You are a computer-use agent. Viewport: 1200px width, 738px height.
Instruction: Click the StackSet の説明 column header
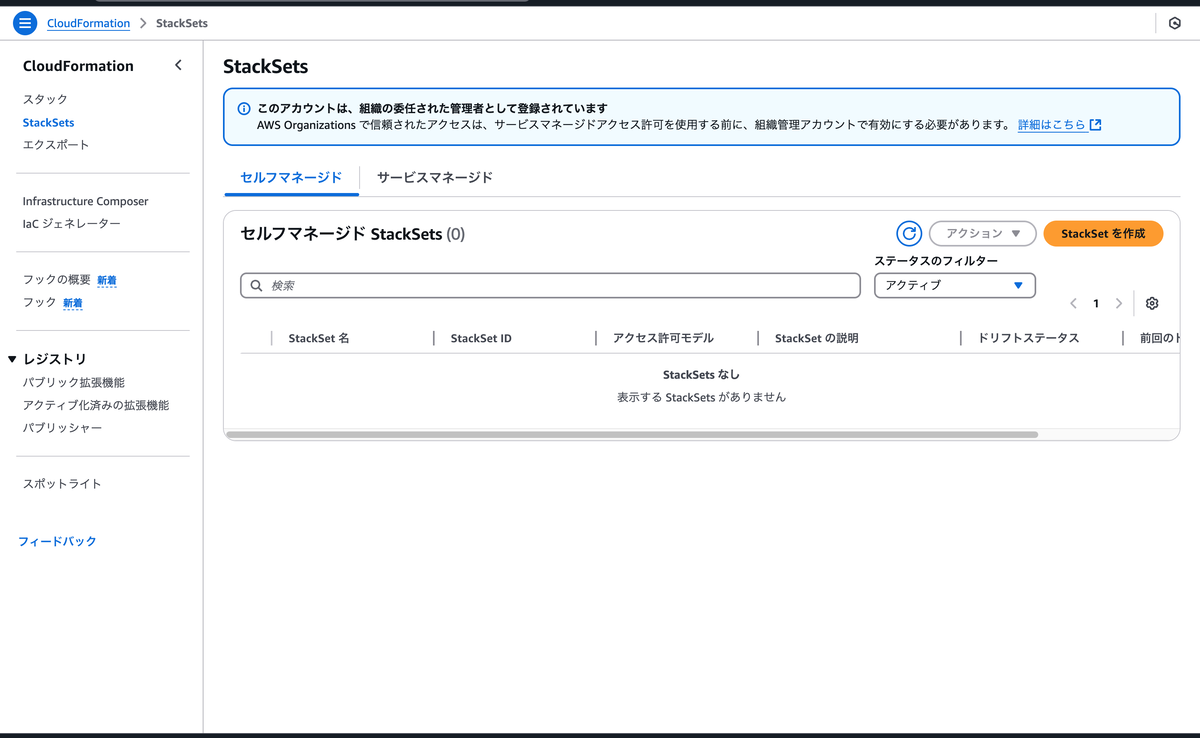point(816,338)
